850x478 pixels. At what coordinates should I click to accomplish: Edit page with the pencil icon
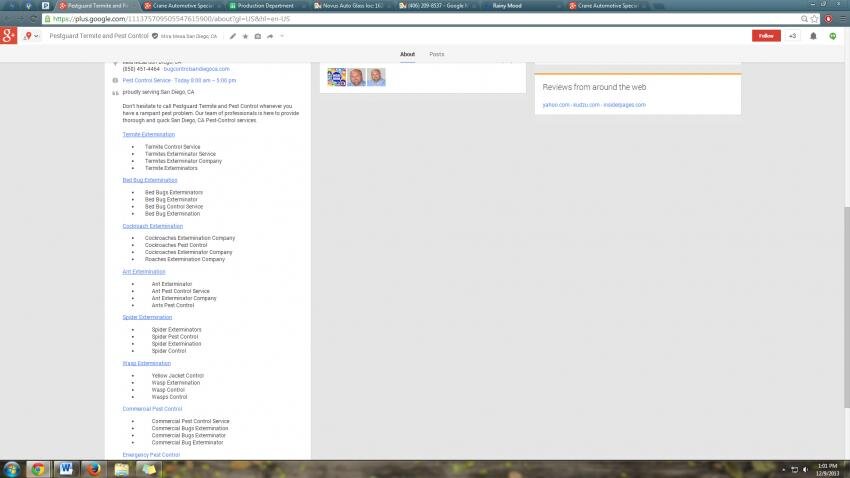[233, 36]
